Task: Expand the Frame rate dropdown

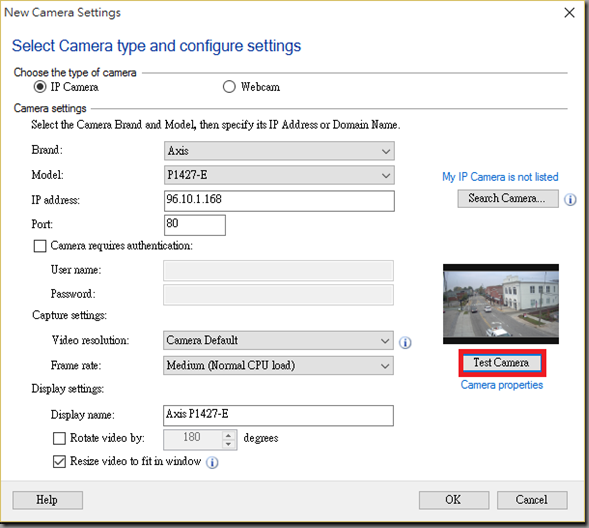Action: click(278, 365)
